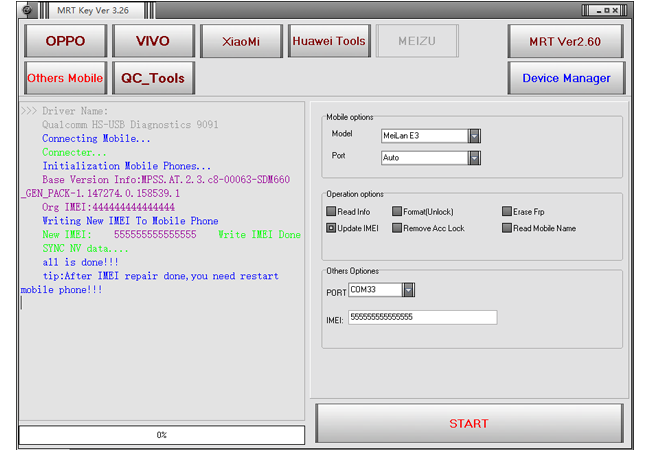Open the XiaoMi tools section
The height and width of the screenshot is (450, 650).
click(241, 41)
